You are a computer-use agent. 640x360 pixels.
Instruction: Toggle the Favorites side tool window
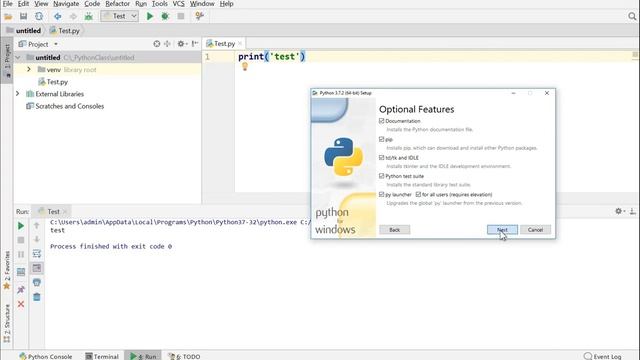click(x=7, y=270)
